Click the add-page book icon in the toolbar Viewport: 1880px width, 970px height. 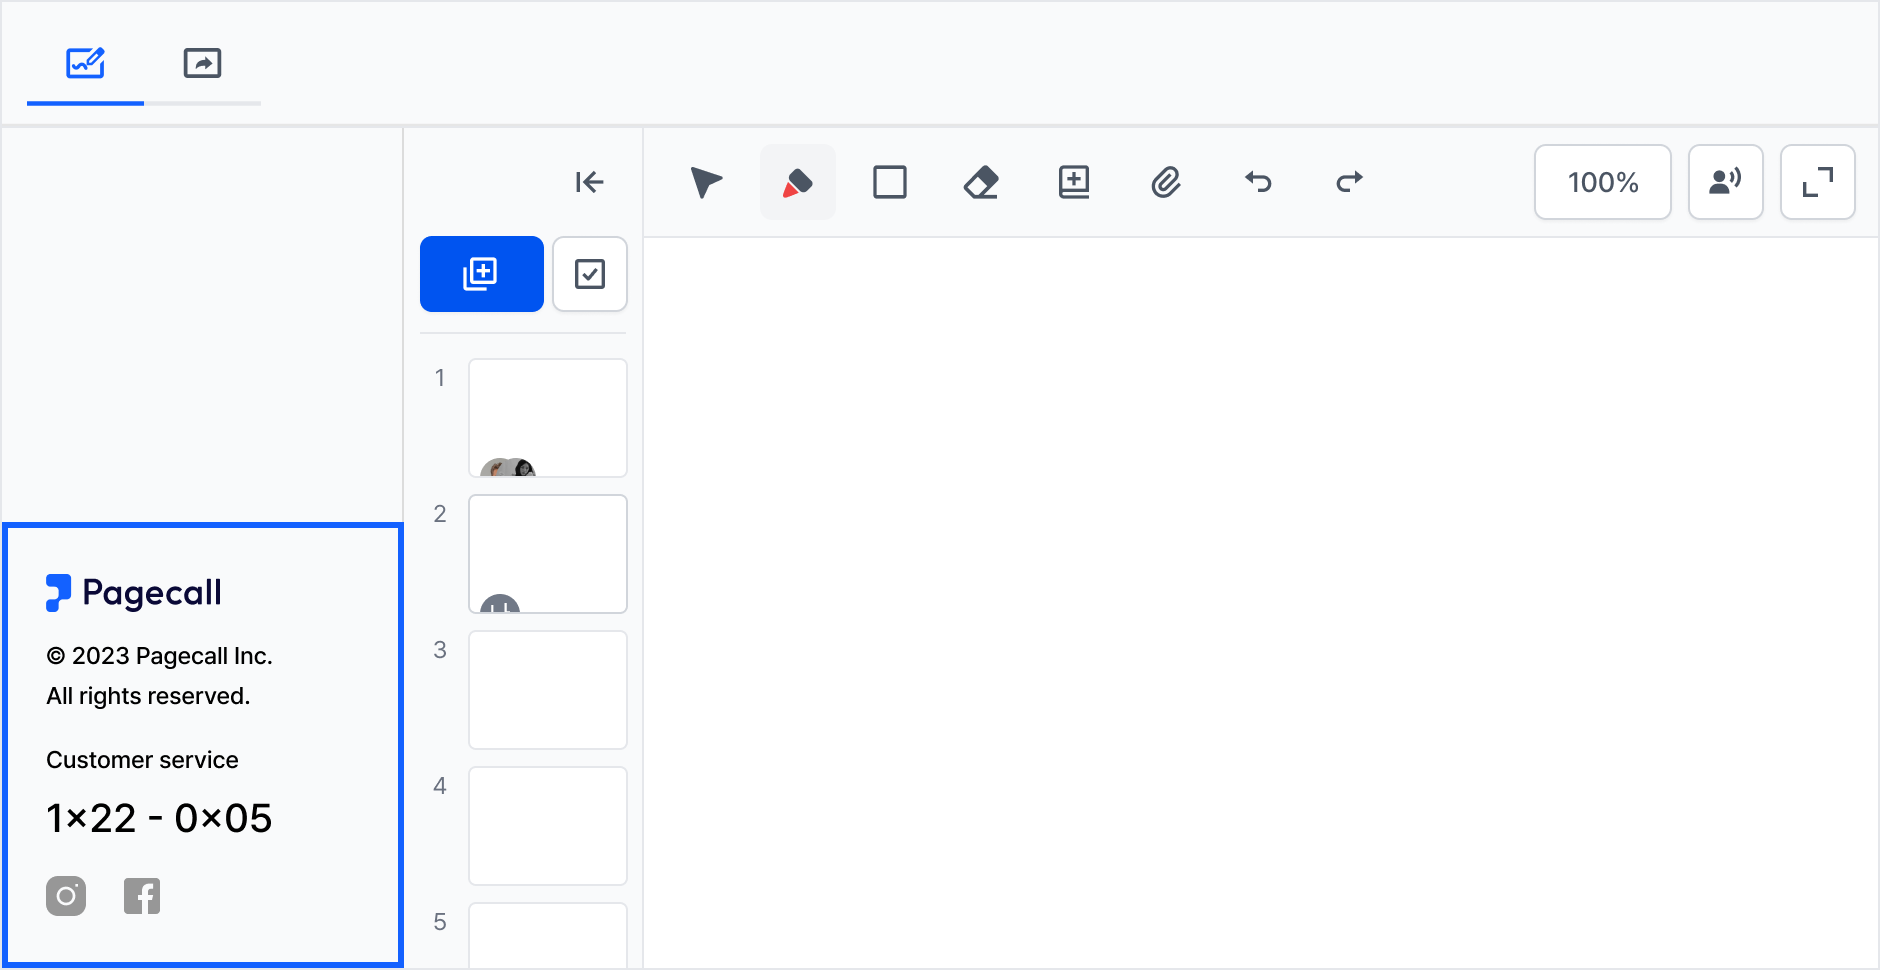pyautogui.click(x=1074, y=182)
